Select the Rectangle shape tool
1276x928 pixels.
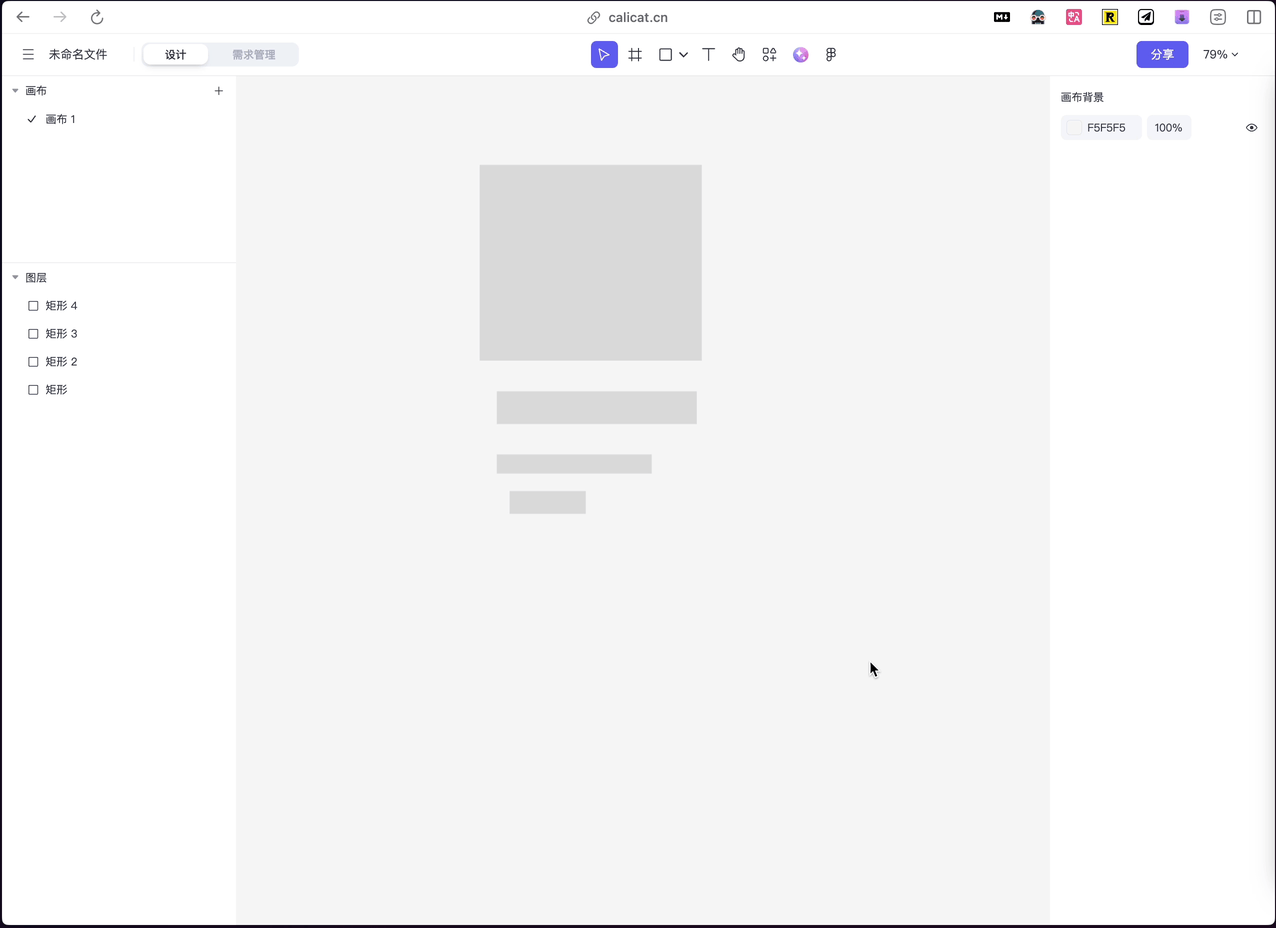coord(666,54)
